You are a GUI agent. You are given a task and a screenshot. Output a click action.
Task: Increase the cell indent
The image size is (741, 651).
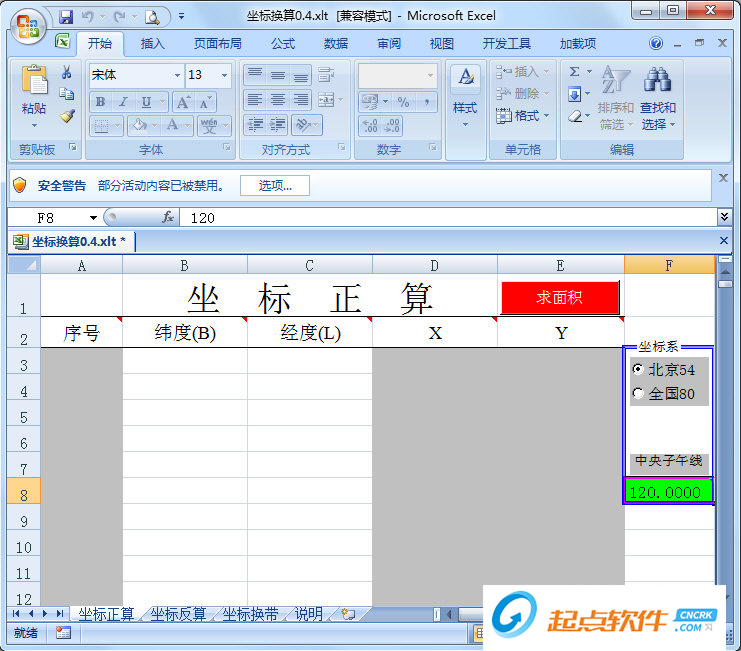pyautogui.click(x=278, y=125)
